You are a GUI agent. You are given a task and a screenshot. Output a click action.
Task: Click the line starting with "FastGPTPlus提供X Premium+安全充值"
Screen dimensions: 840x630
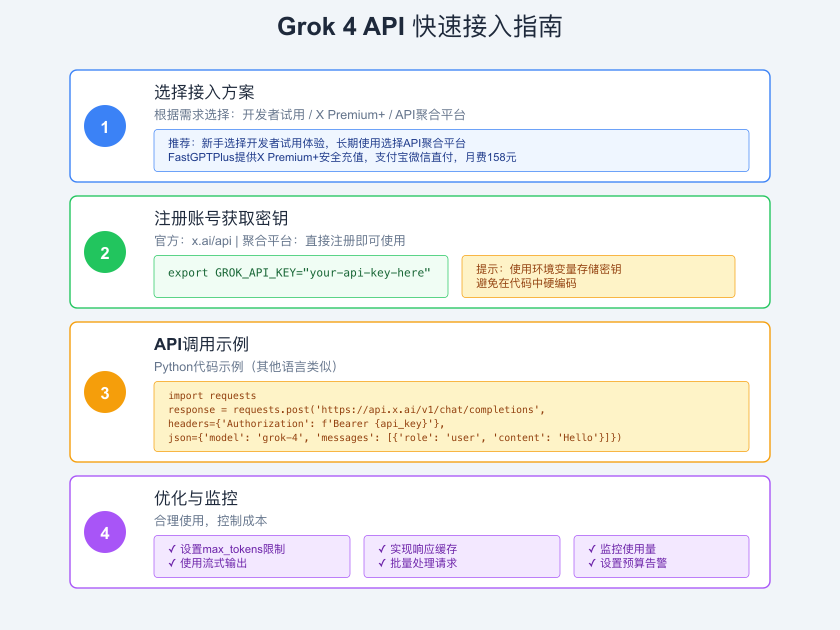(342, 157)
